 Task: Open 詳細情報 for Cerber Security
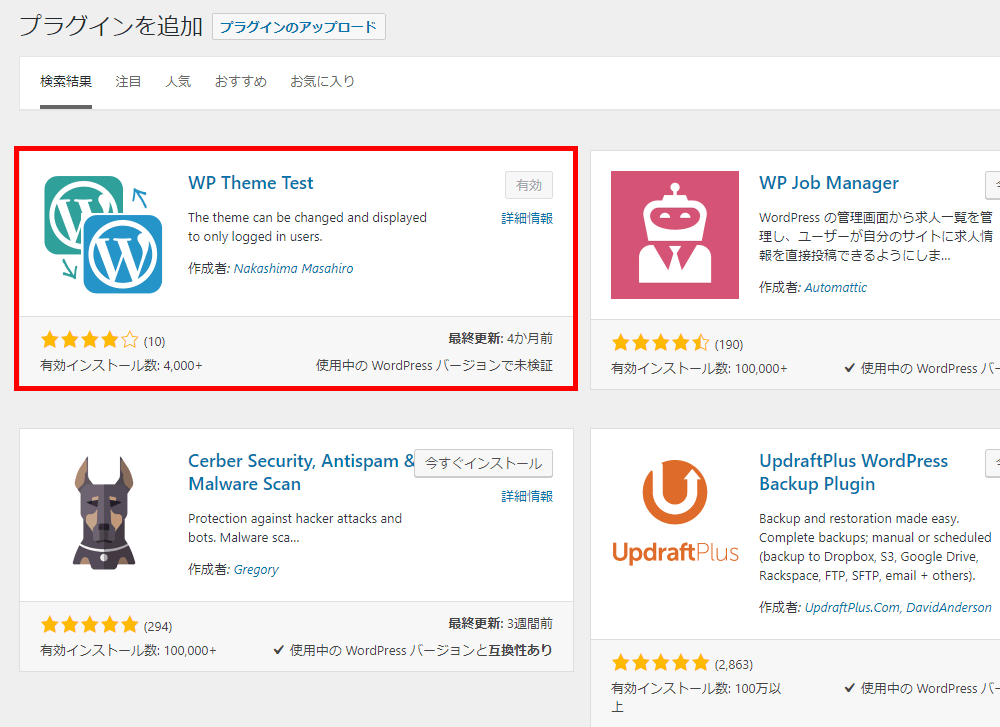pyautogui.click(x=527, y=496)
